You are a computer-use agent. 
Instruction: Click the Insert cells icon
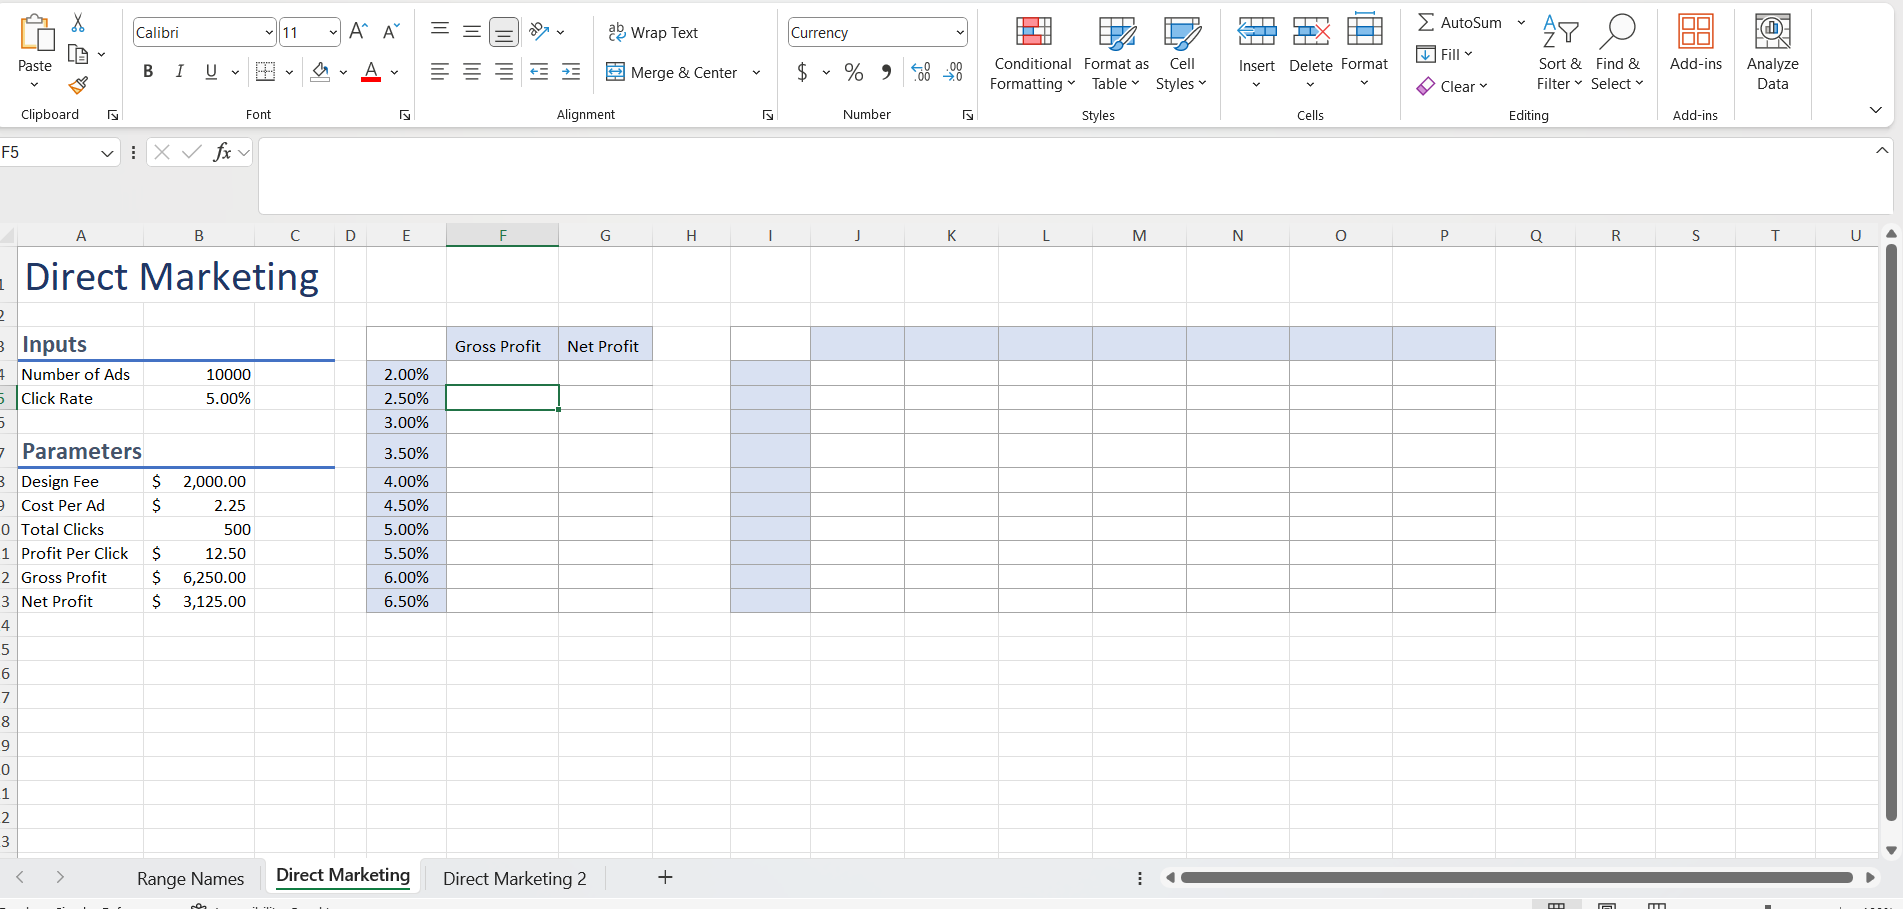pos(1257,32)
